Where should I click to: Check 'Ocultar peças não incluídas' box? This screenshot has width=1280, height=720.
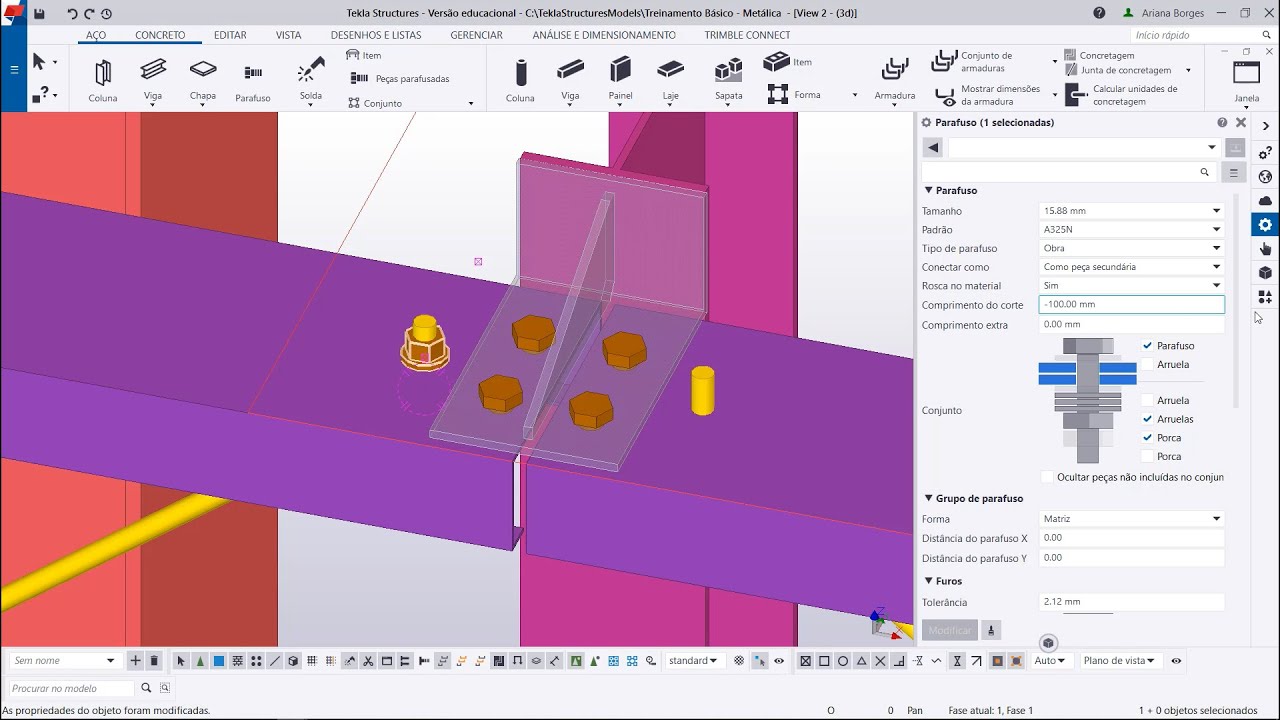pyautogui.click(x=1047, y=477)
